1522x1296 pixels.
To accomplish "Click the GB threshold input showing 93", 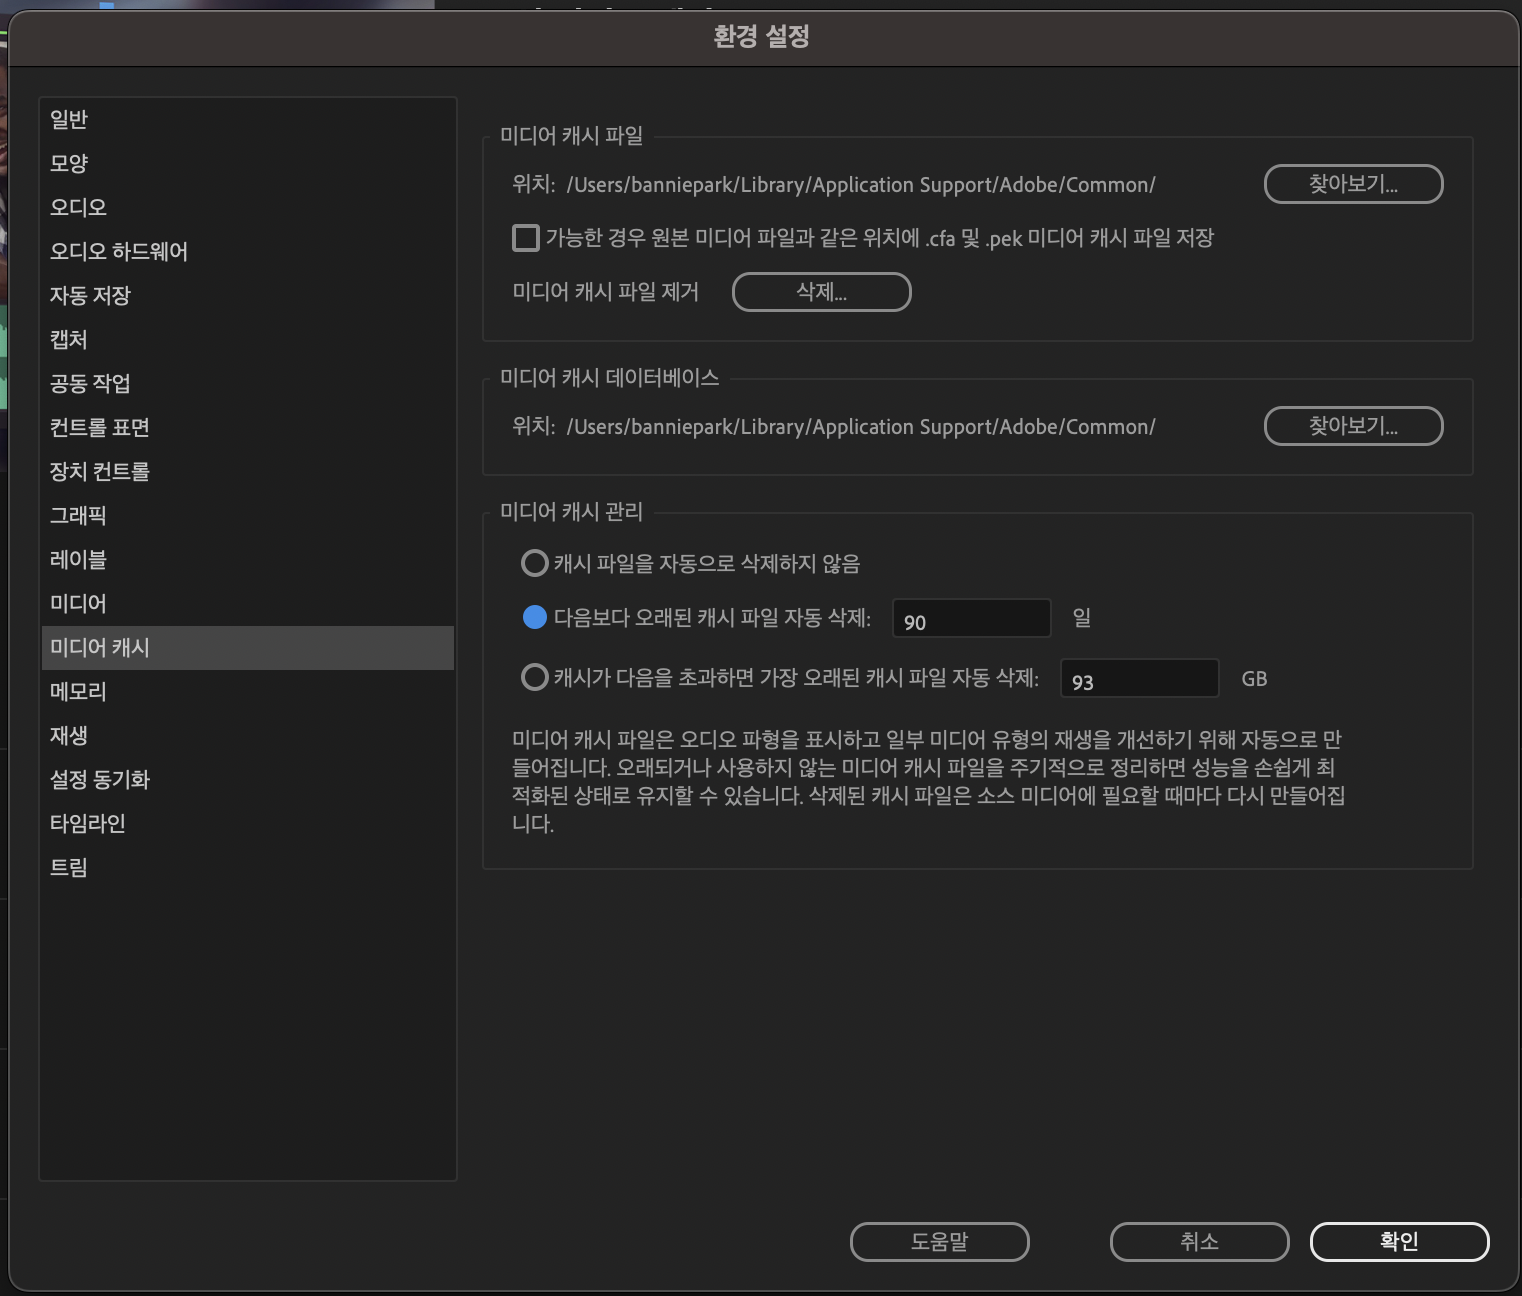I will tap(1138, 678).
